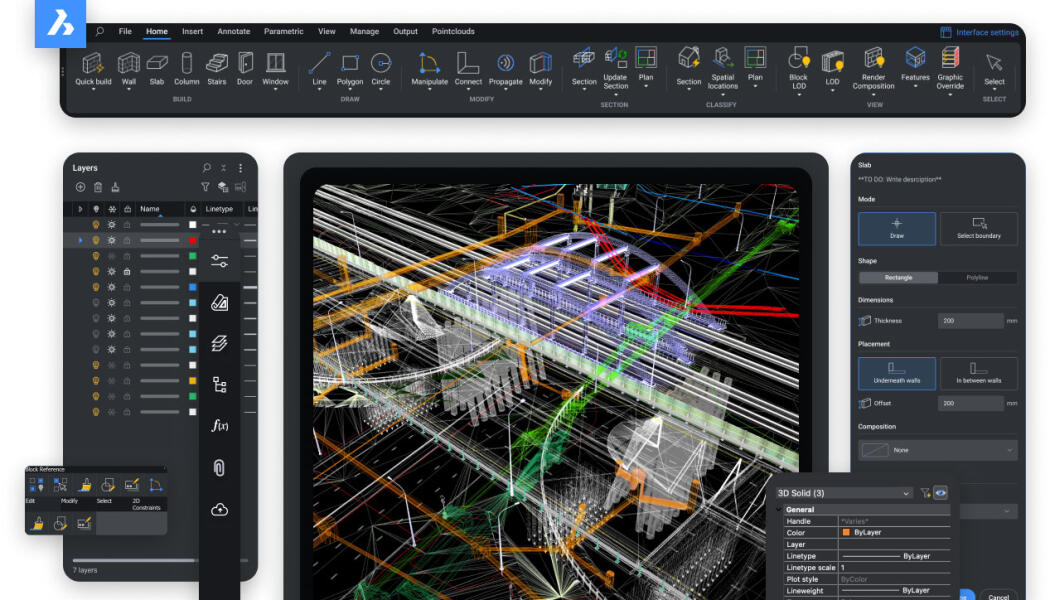
Task: Click the Door tool icon
Action: [x=245, y=63]
